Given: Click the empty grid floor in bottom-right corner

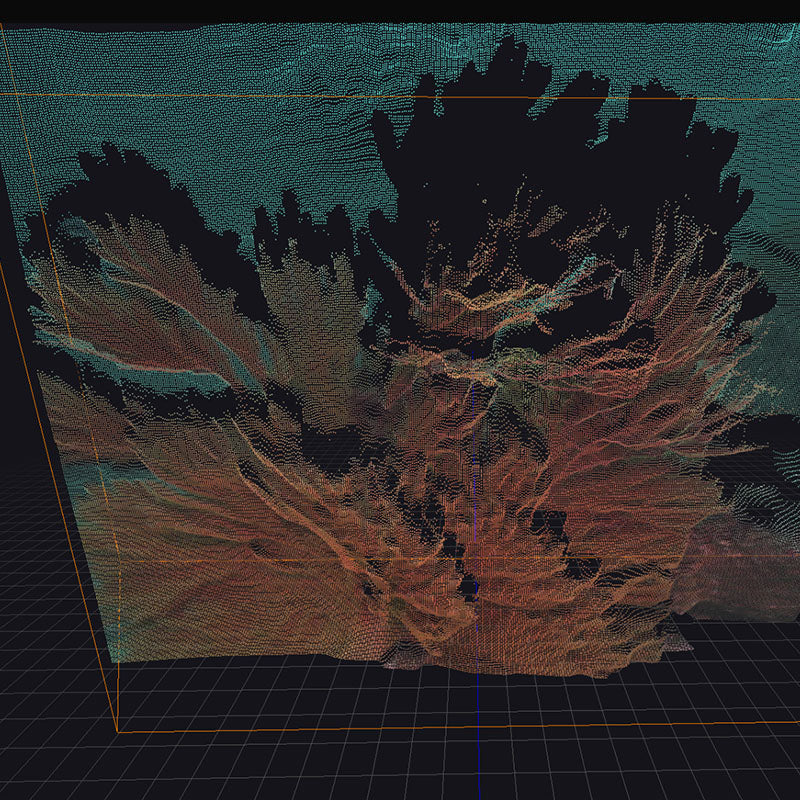Looking at the screenshot, I should [720, 760].
